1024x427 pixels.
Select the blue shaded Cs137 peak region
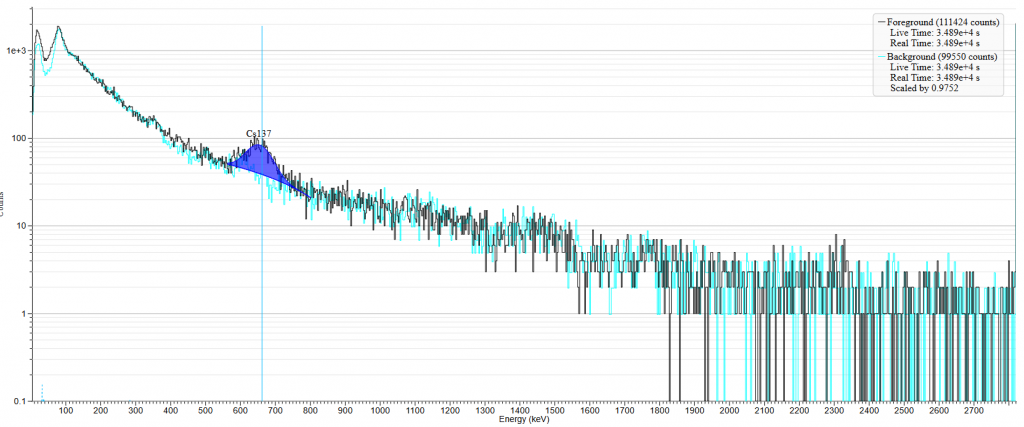260,162
